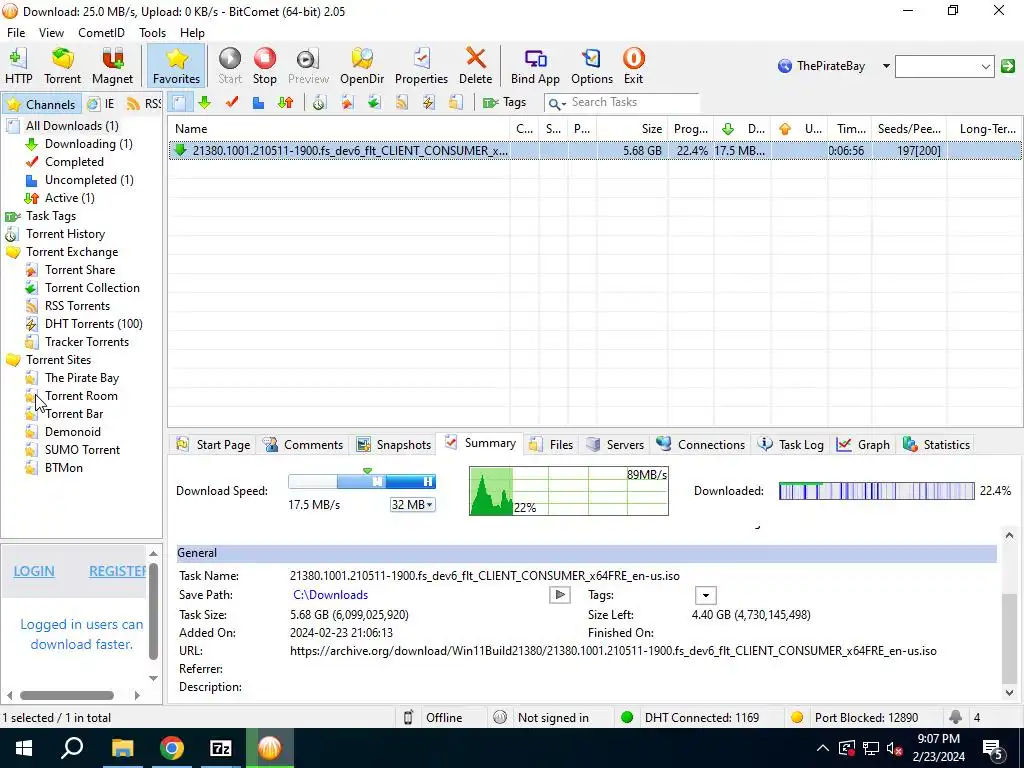Screen dimensions: 1024x768
Task: Filter by Downloading using green arrow toolbar icon
Action: pos(204,103)
